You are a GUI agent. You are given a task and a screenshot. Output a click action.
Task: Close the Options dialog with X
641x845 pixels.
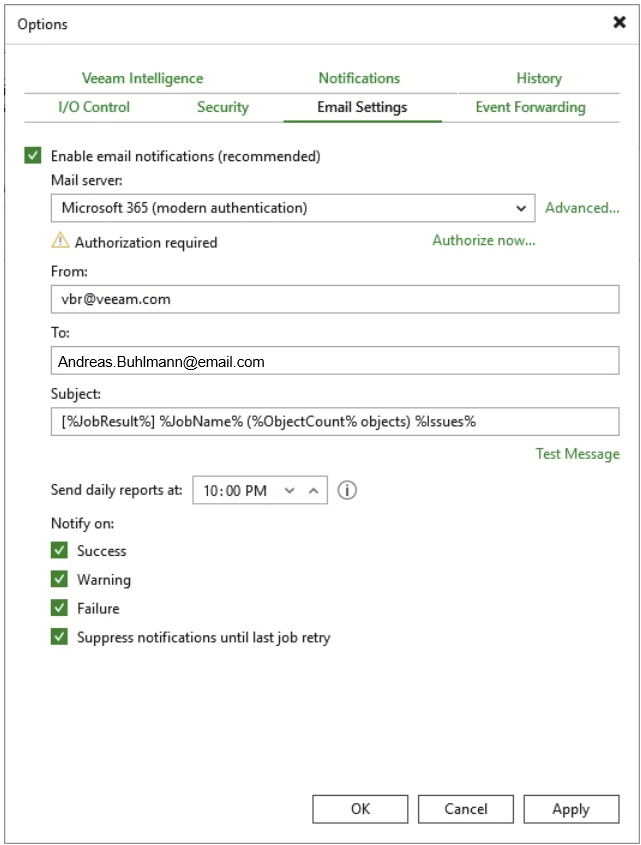[619, 22]
